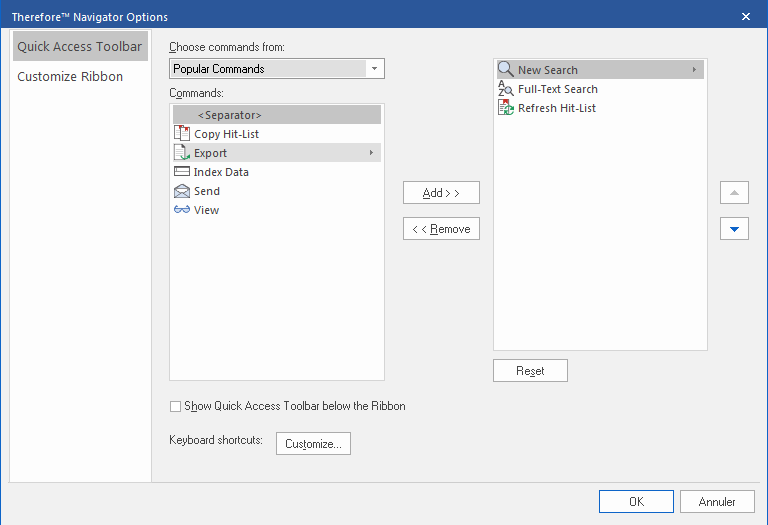Click the Refresh Hit-List icon
Viewport: 768px width, 525px height.
point(505,108)
